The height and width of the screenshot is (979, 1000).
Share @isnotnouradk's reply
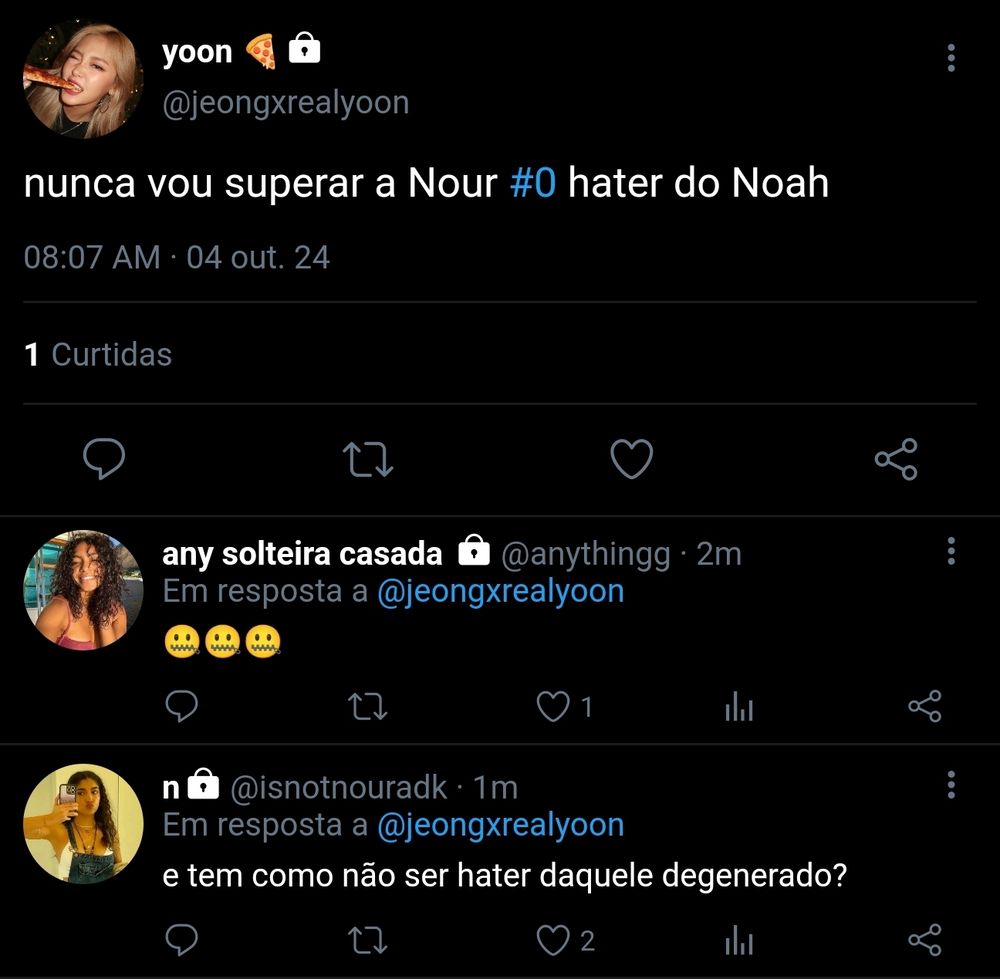point(924,939)
